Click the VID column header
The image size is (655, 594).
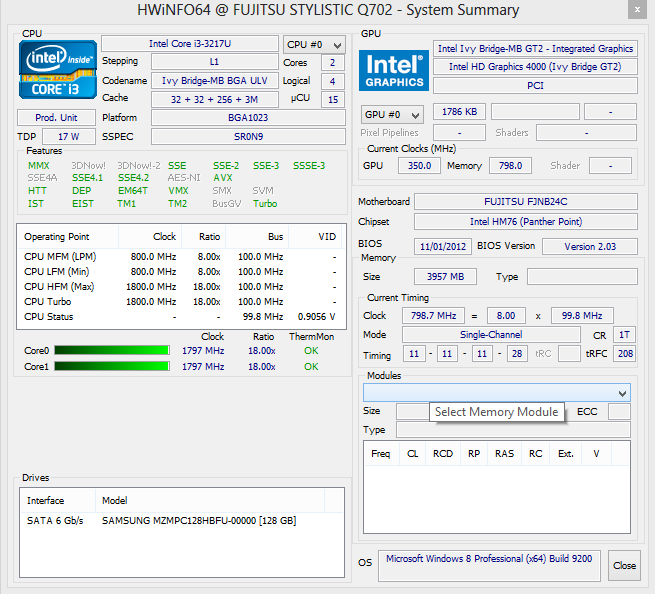pos(315,237)
